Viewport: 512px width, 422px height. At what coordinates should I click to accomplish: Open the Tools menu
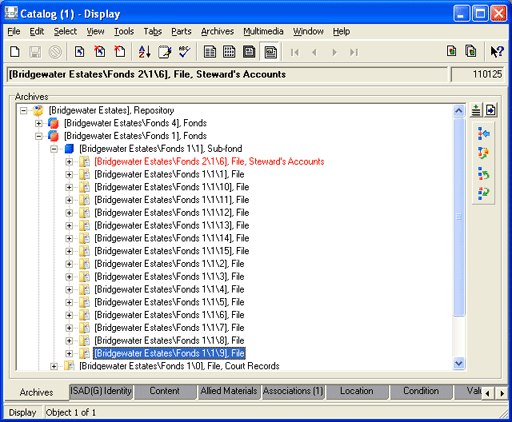tap(124, 31)
